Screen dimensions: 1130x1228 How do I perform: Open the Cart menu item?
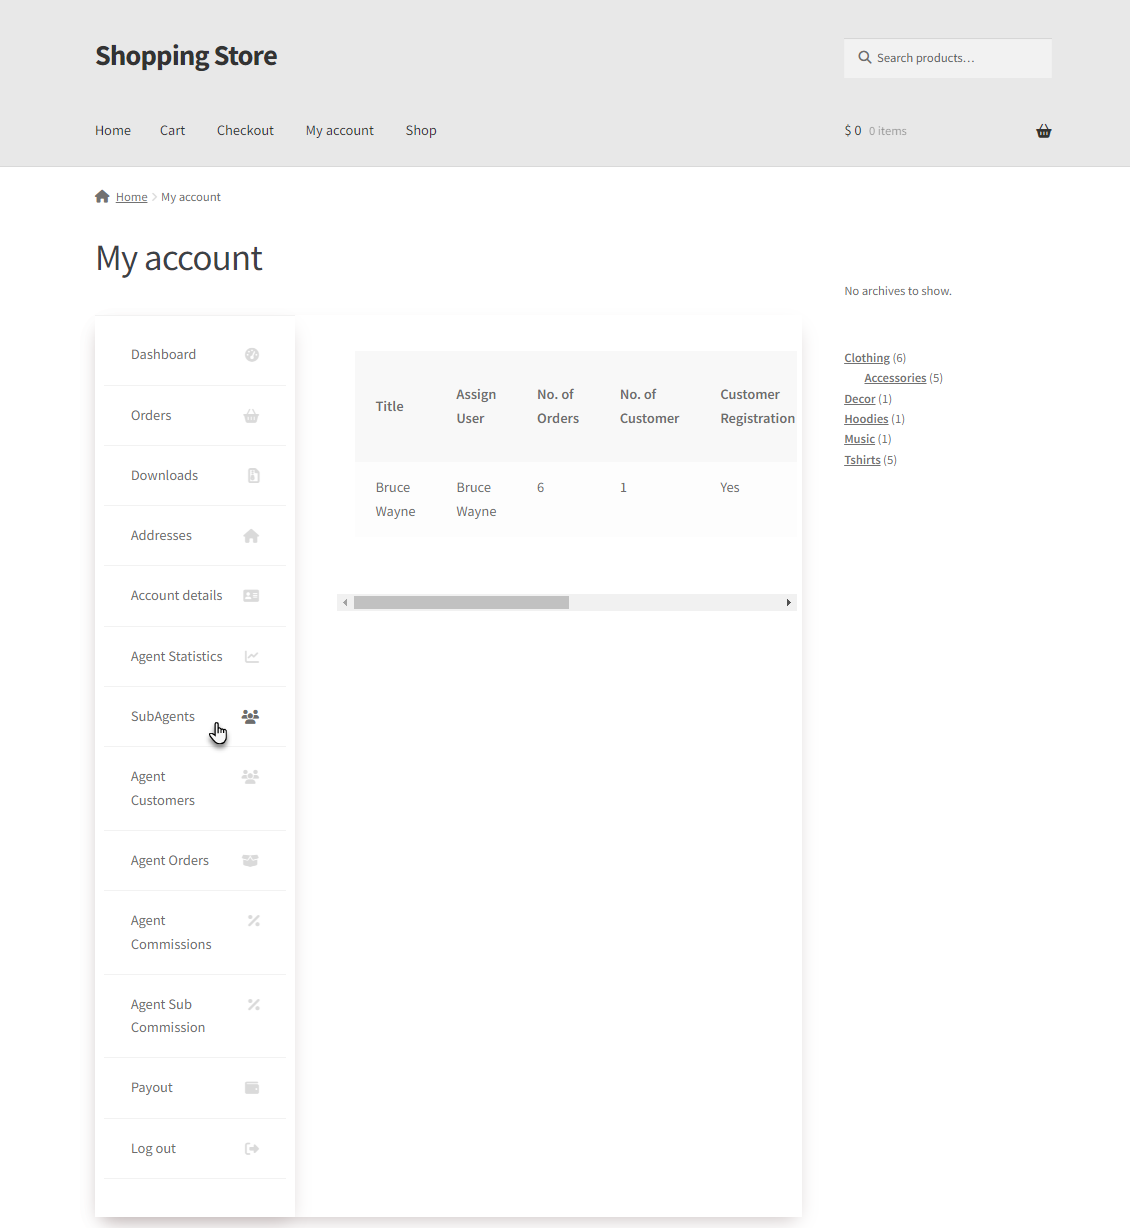click(x=172, y=131)
